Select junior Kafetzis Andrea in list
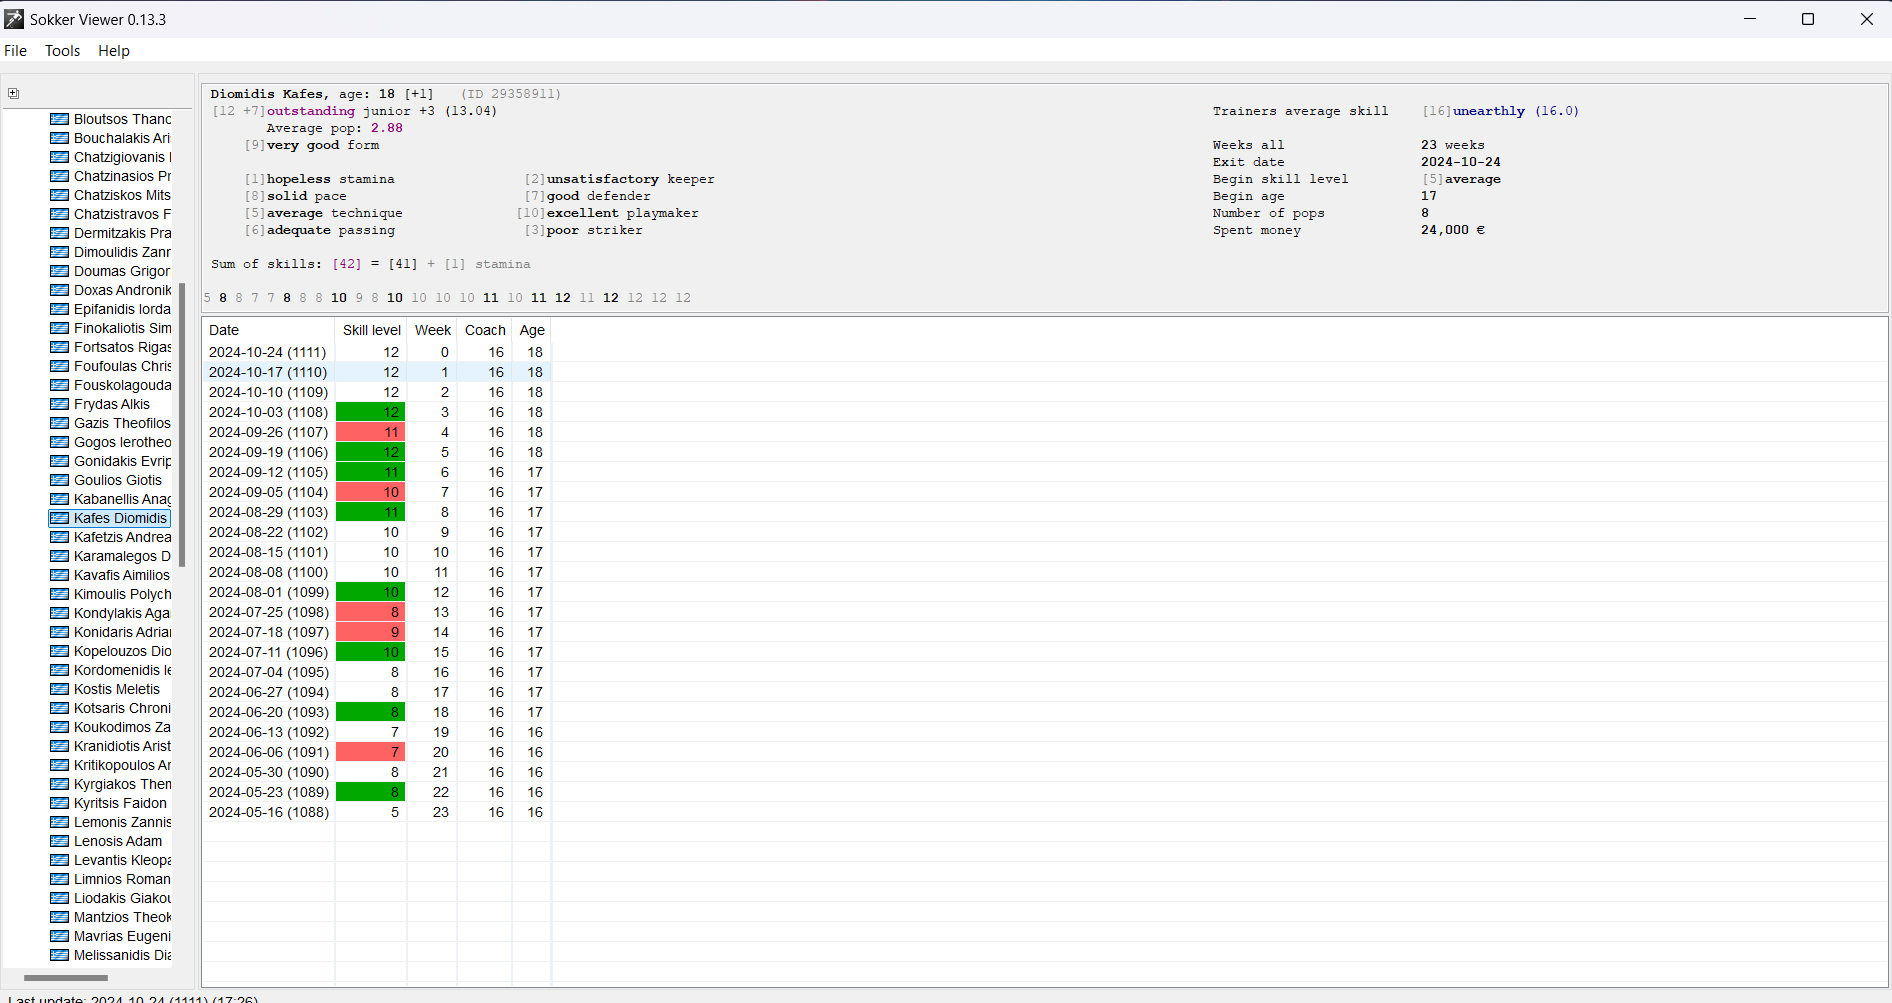This screenshot has height=1003, width=1892. click(122, 537)
